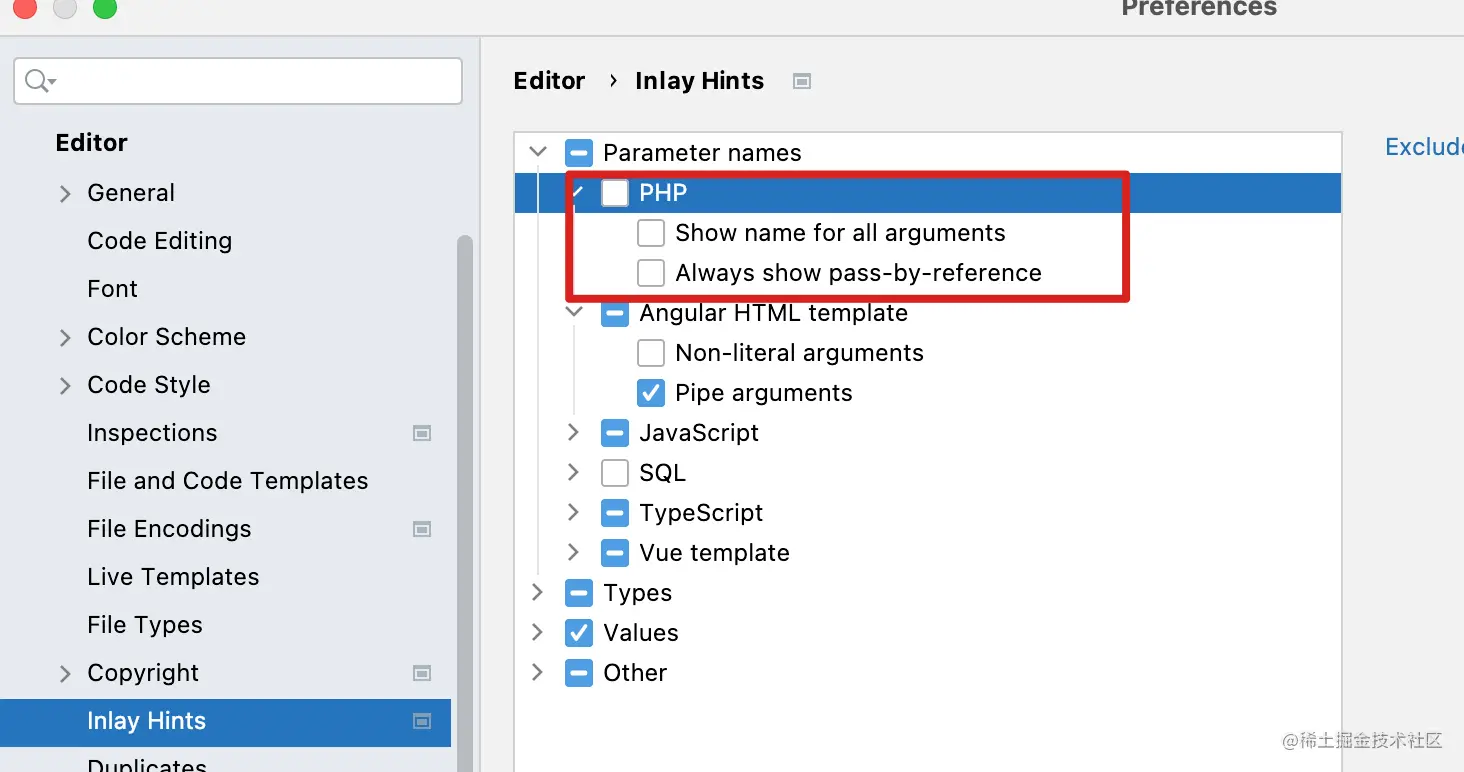
Task: Toggle the PHP parameter names checkbox
Action: click(615, 193)
